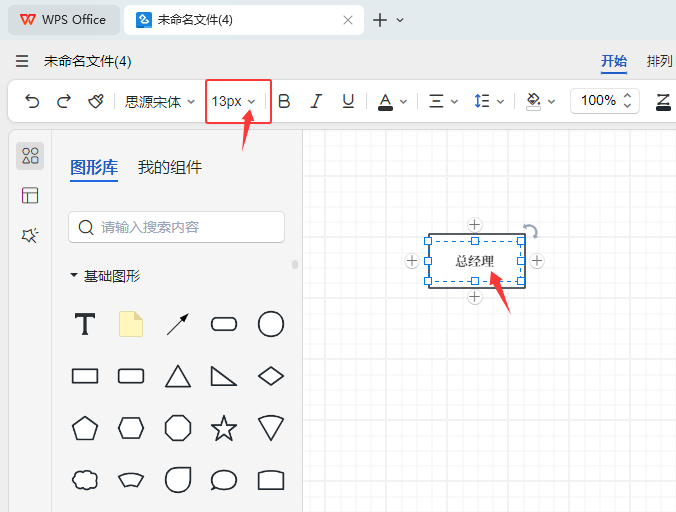Image resolution: width=676 pixels, height=512 pixels.
Task: Select the octagon shape
Action: point(178,428)
